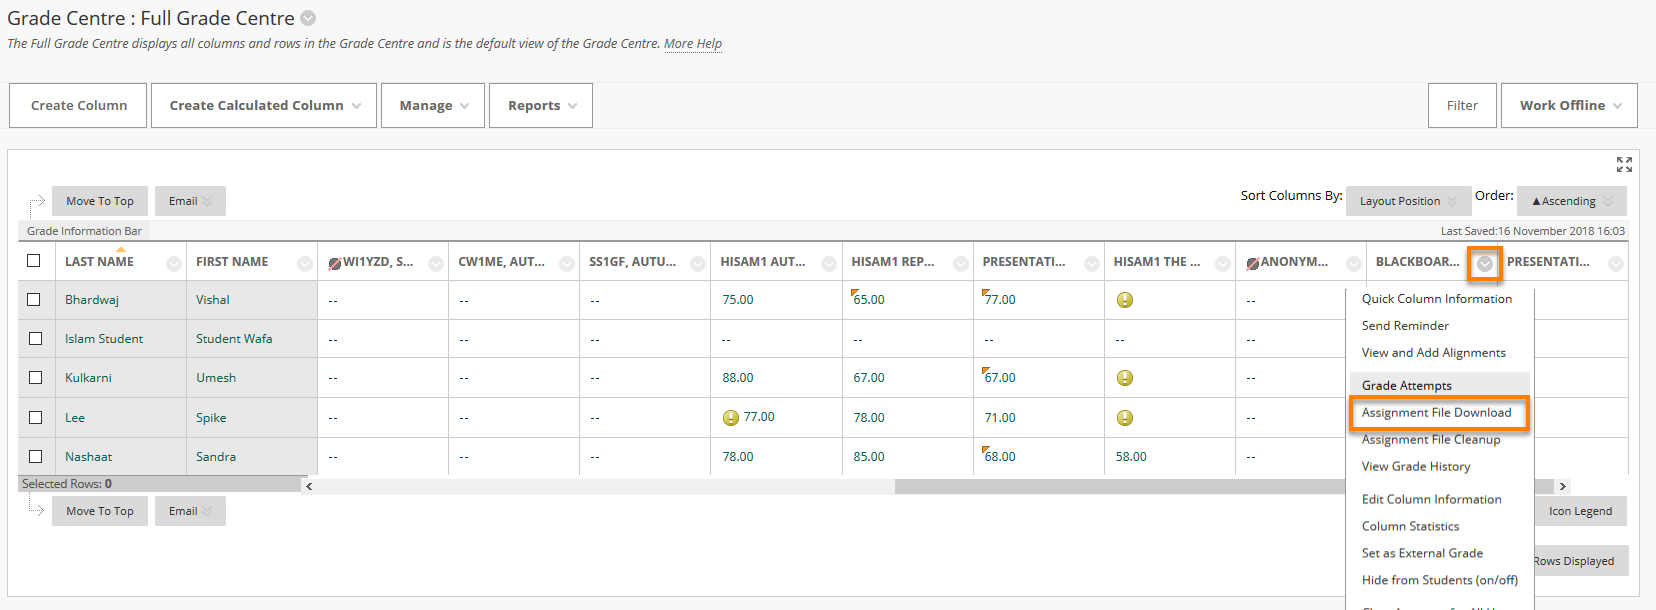Image resolution: width=1656 pixels, height=610 pixels.
Task: Choose View Grade History
Action: 1416,467
